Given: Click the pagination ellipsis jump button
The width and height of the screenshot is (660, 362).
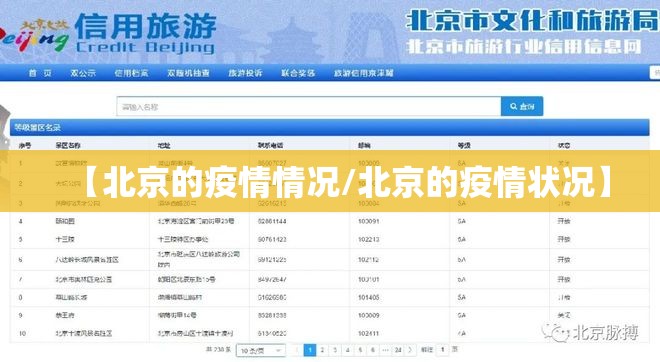Looking at the screenshot, I should (x=385, y=350).
